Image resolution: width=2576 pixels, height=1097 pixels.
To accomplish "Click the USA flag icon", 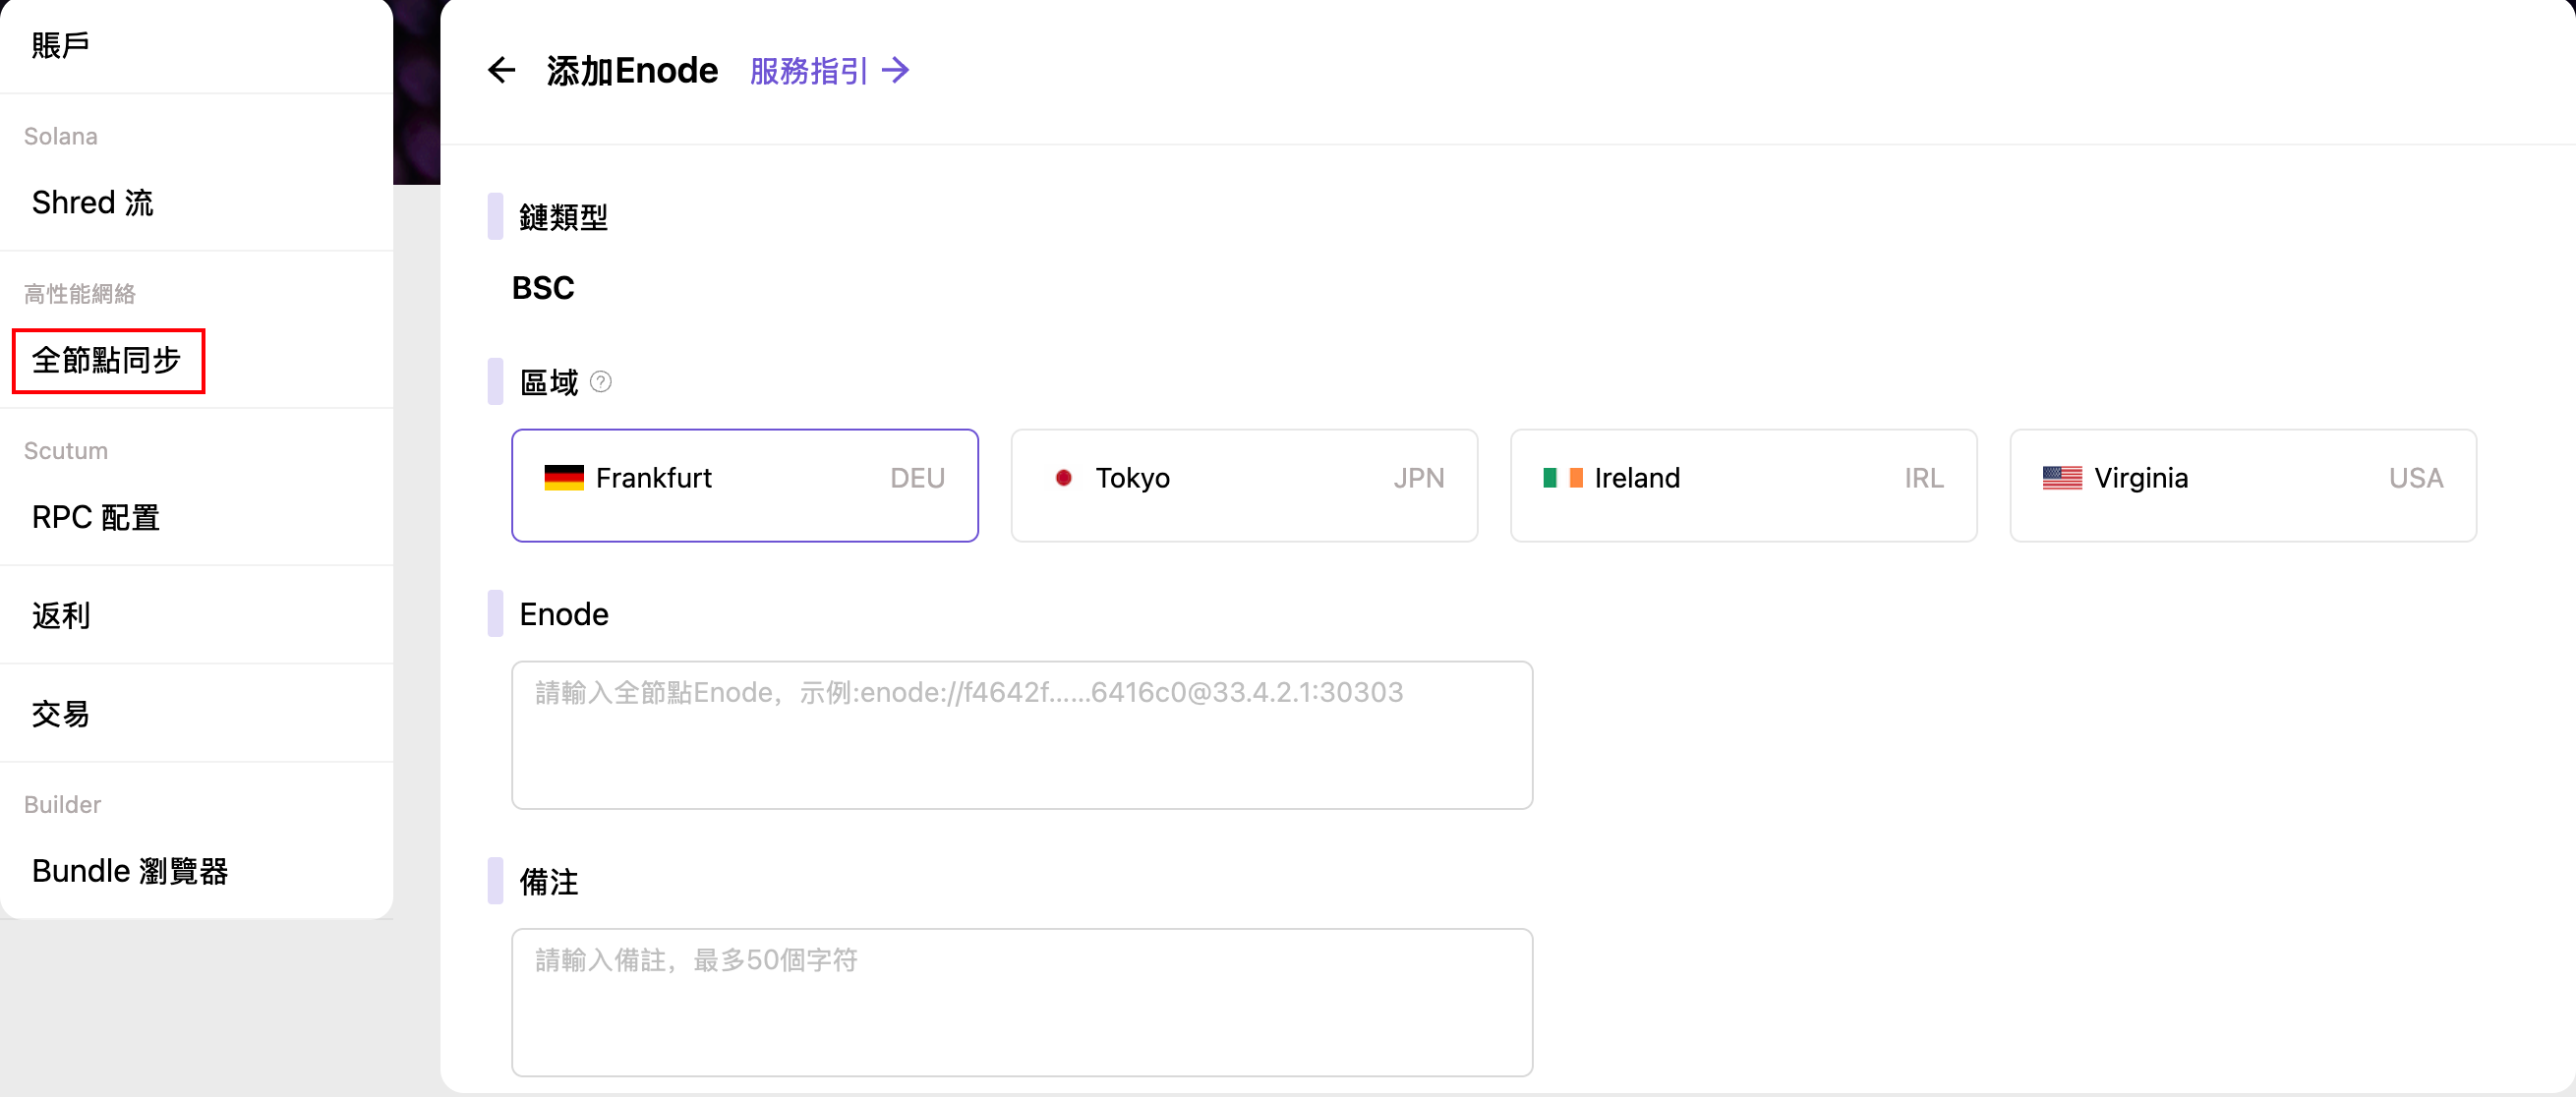I will coord(2061,478).
